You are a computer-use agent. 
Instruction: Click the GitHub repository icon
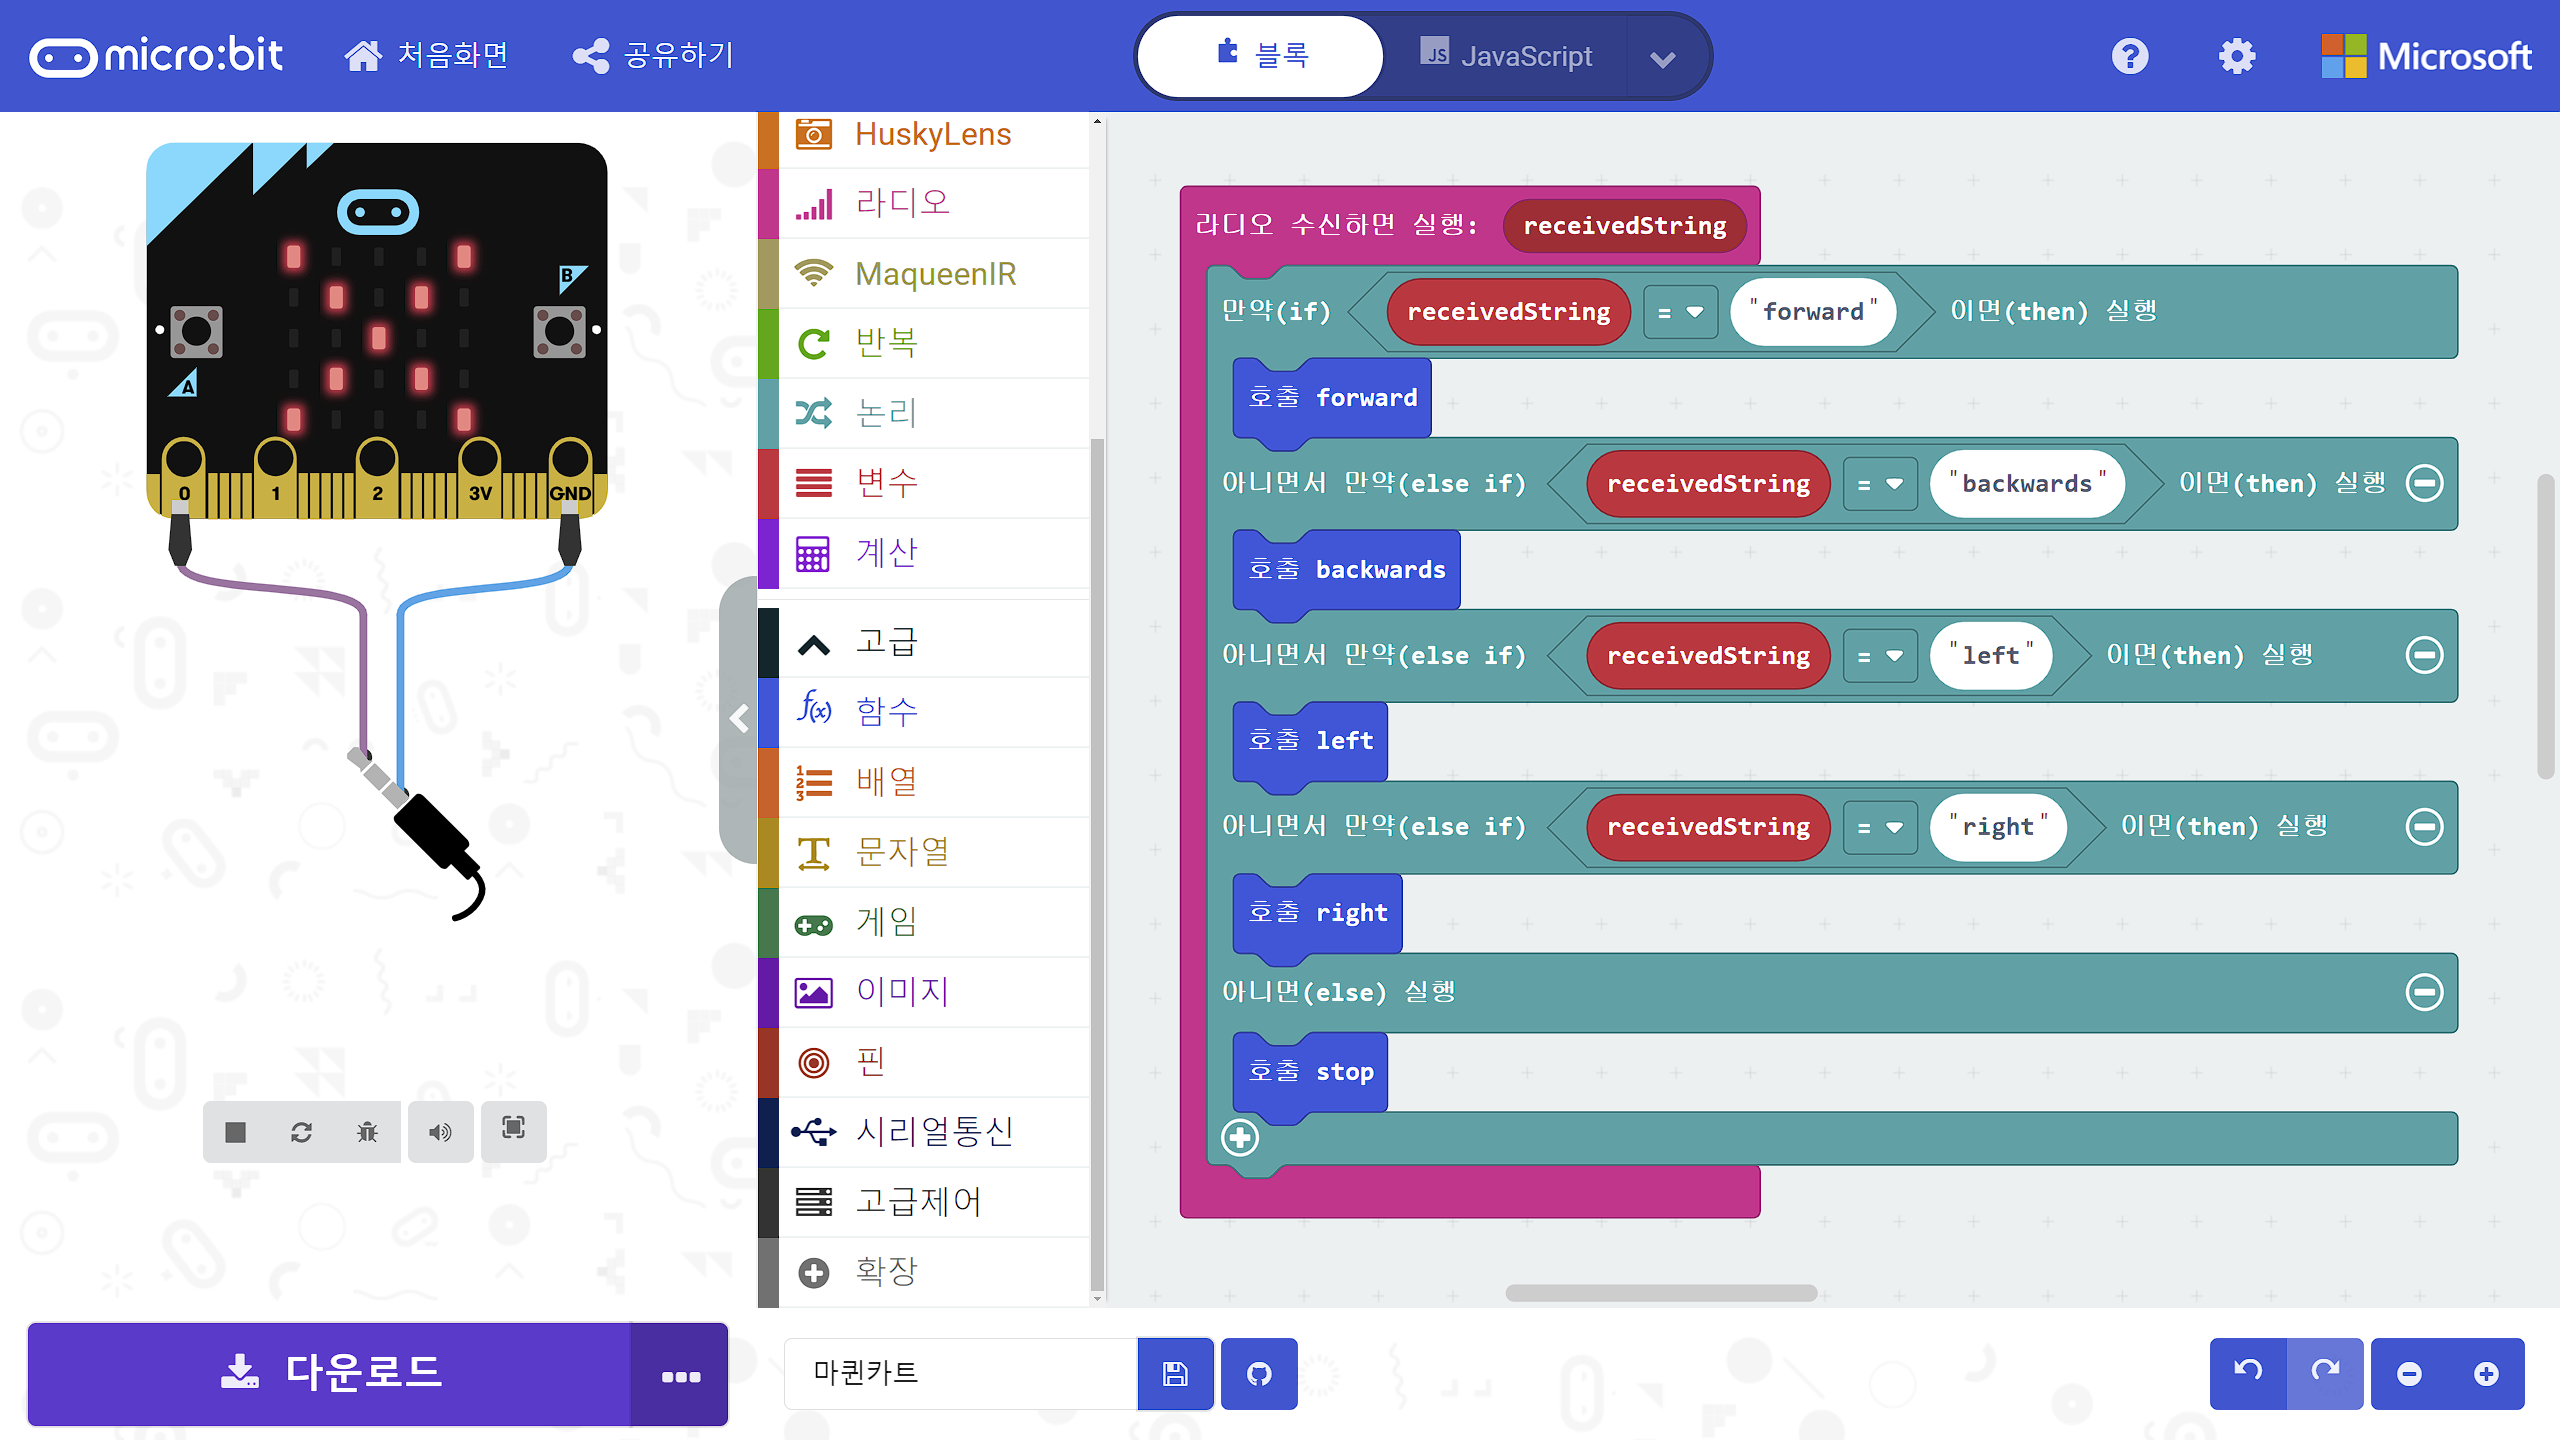1259,1374
